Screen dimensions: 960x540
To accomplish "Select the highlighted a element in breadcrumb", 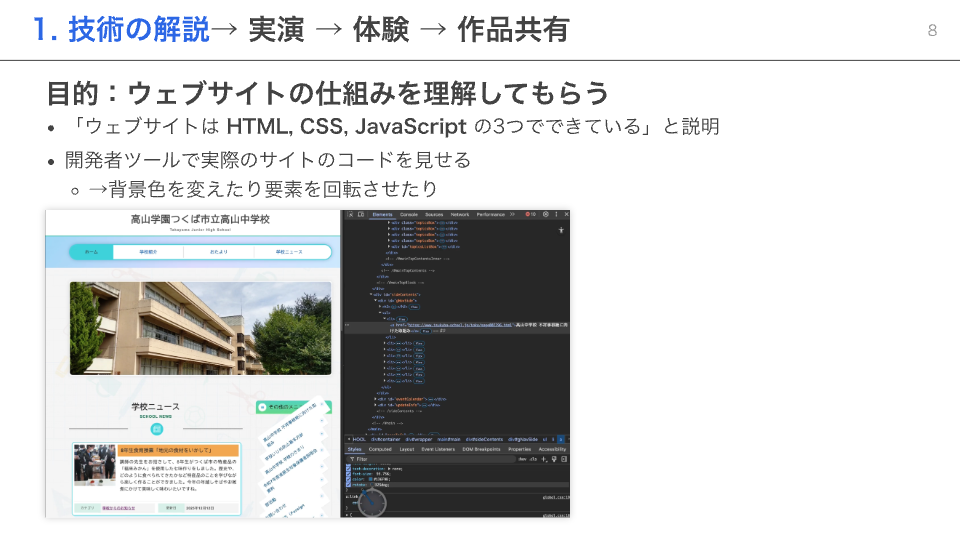I will pyautogui.click(x=561, y=439).
